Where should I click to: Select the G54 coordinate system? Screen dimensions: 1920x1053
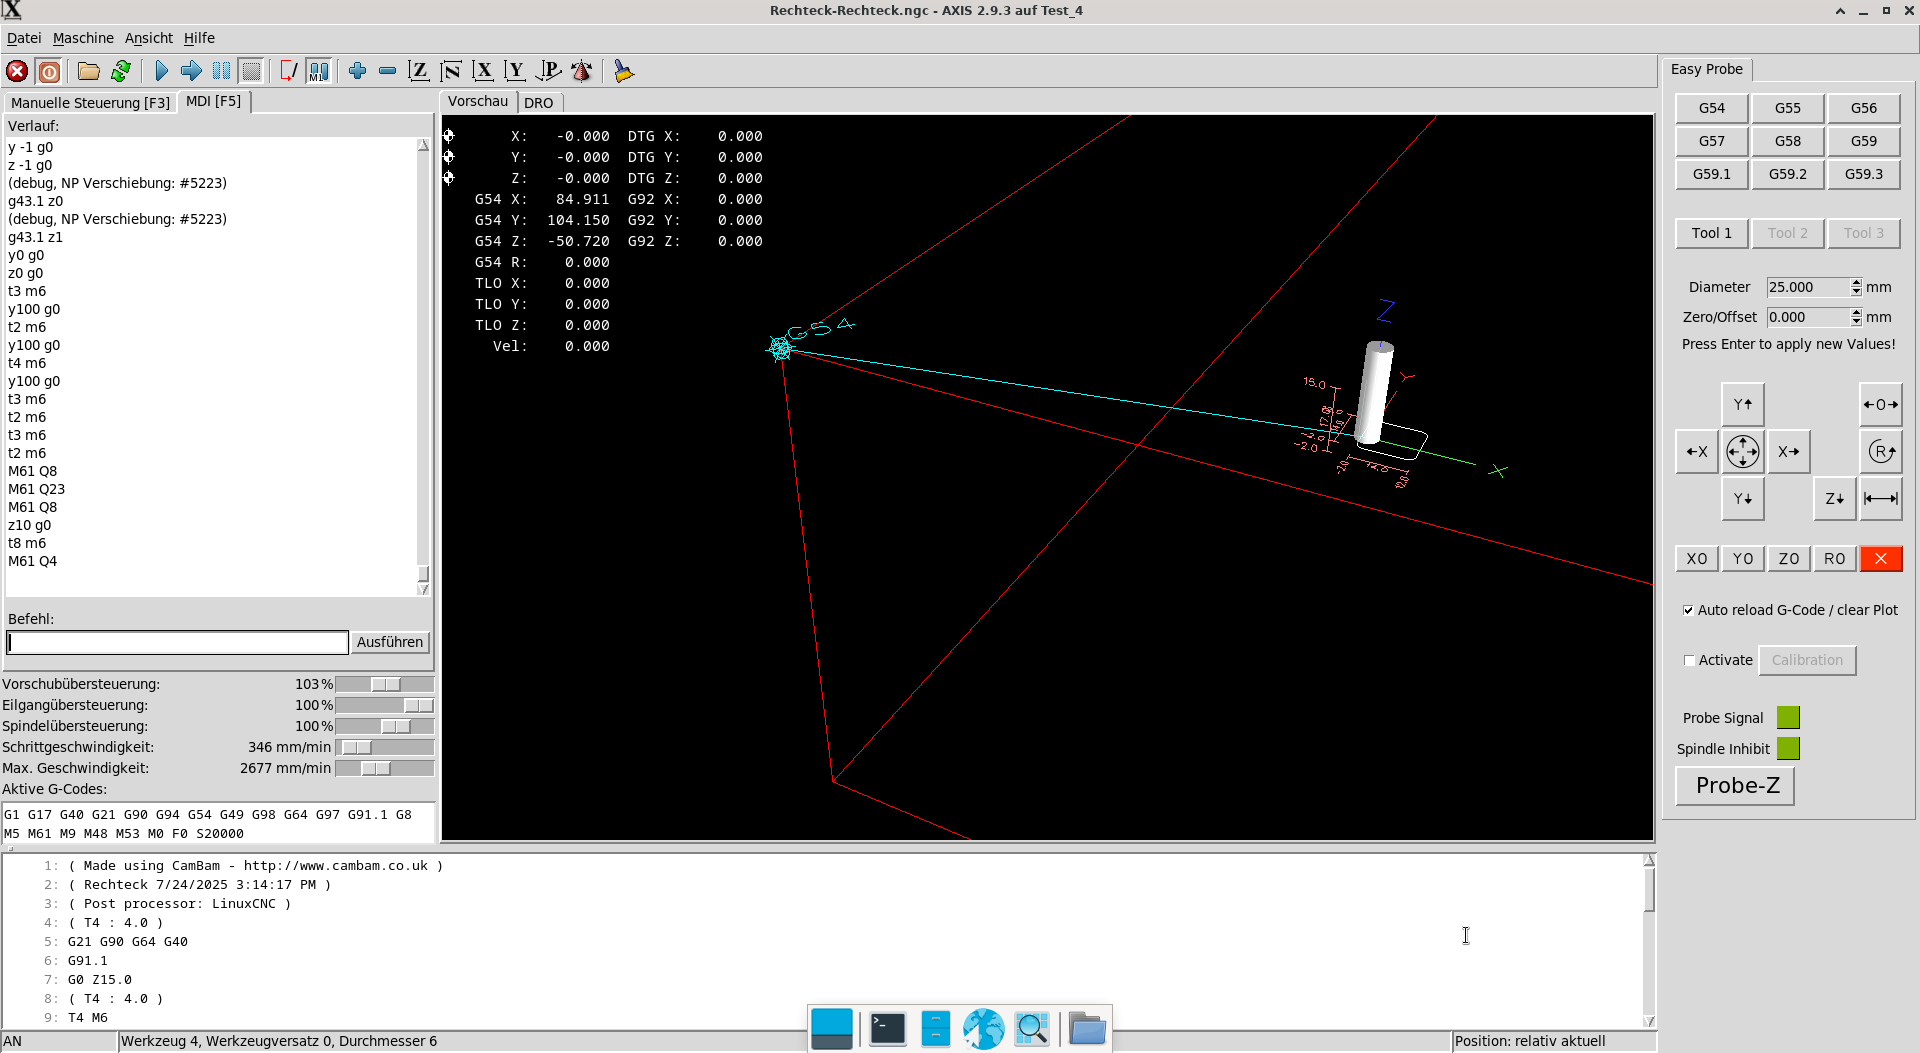1712,108
